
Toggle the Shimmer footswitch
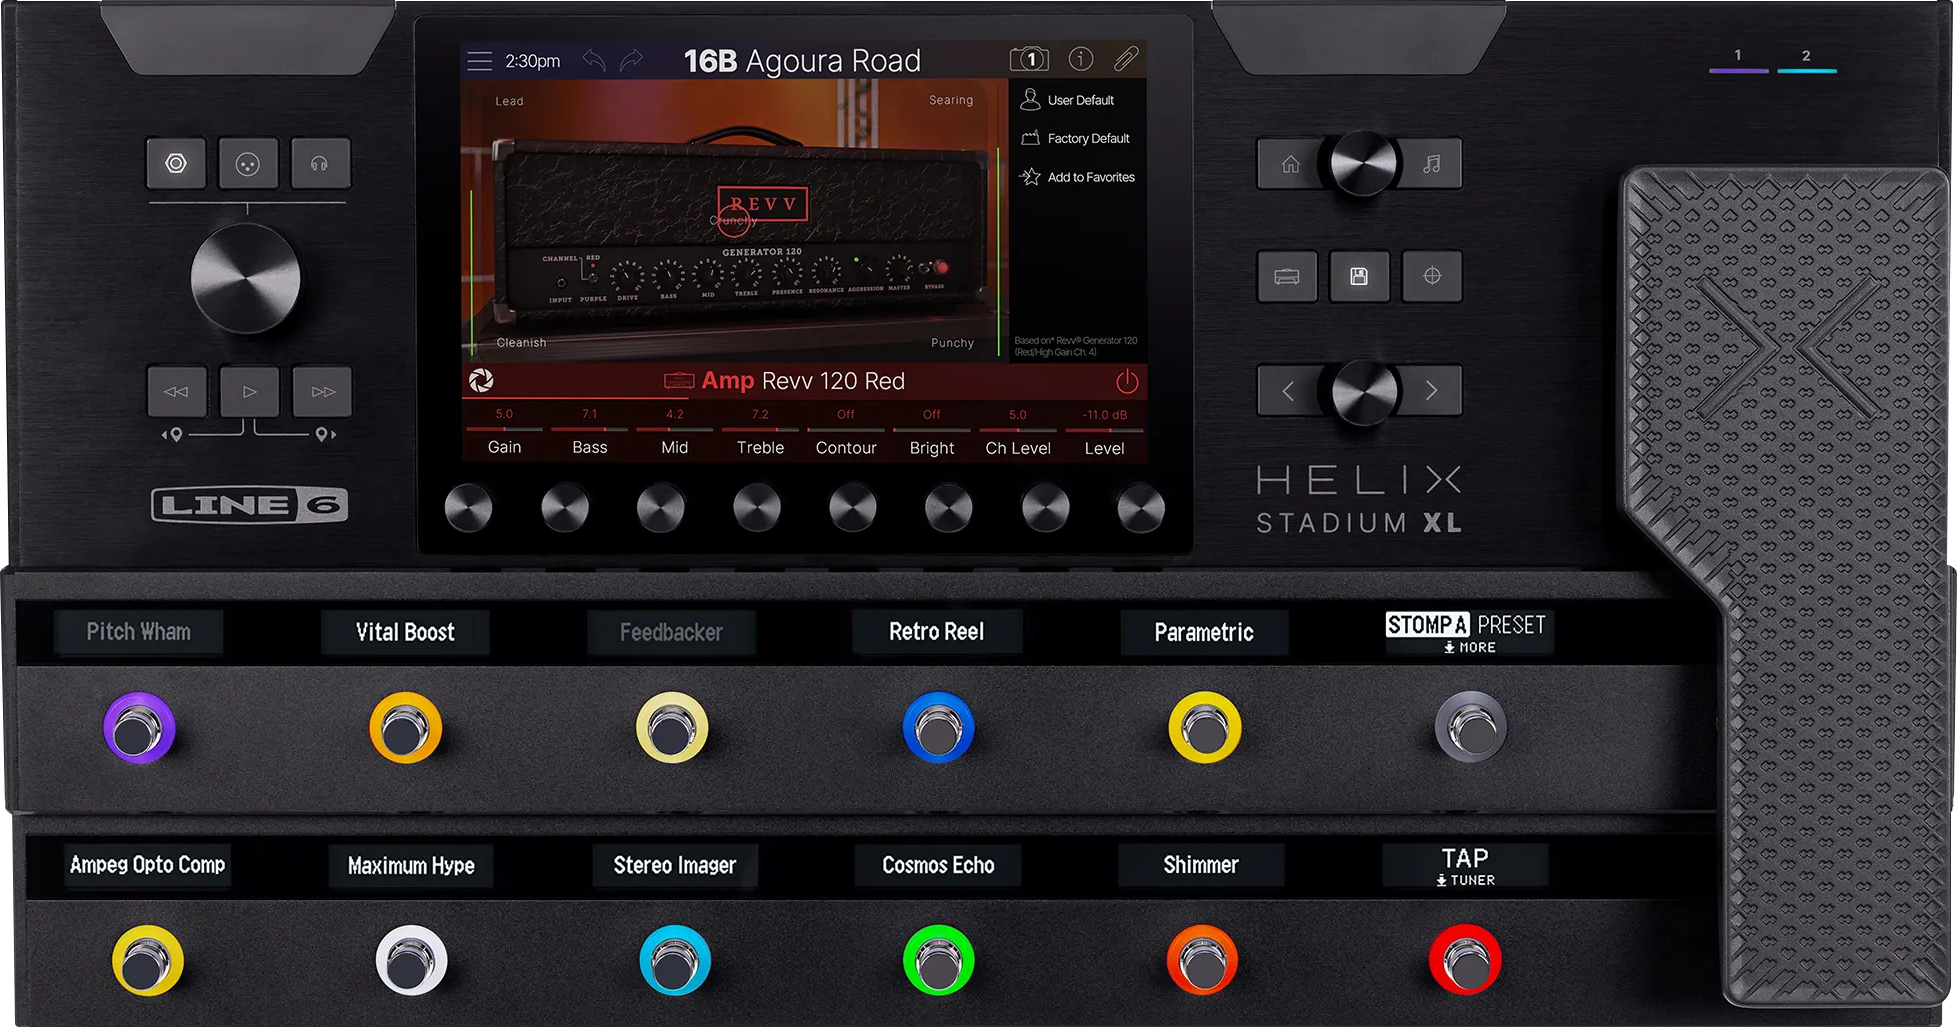coord(1202,961)
